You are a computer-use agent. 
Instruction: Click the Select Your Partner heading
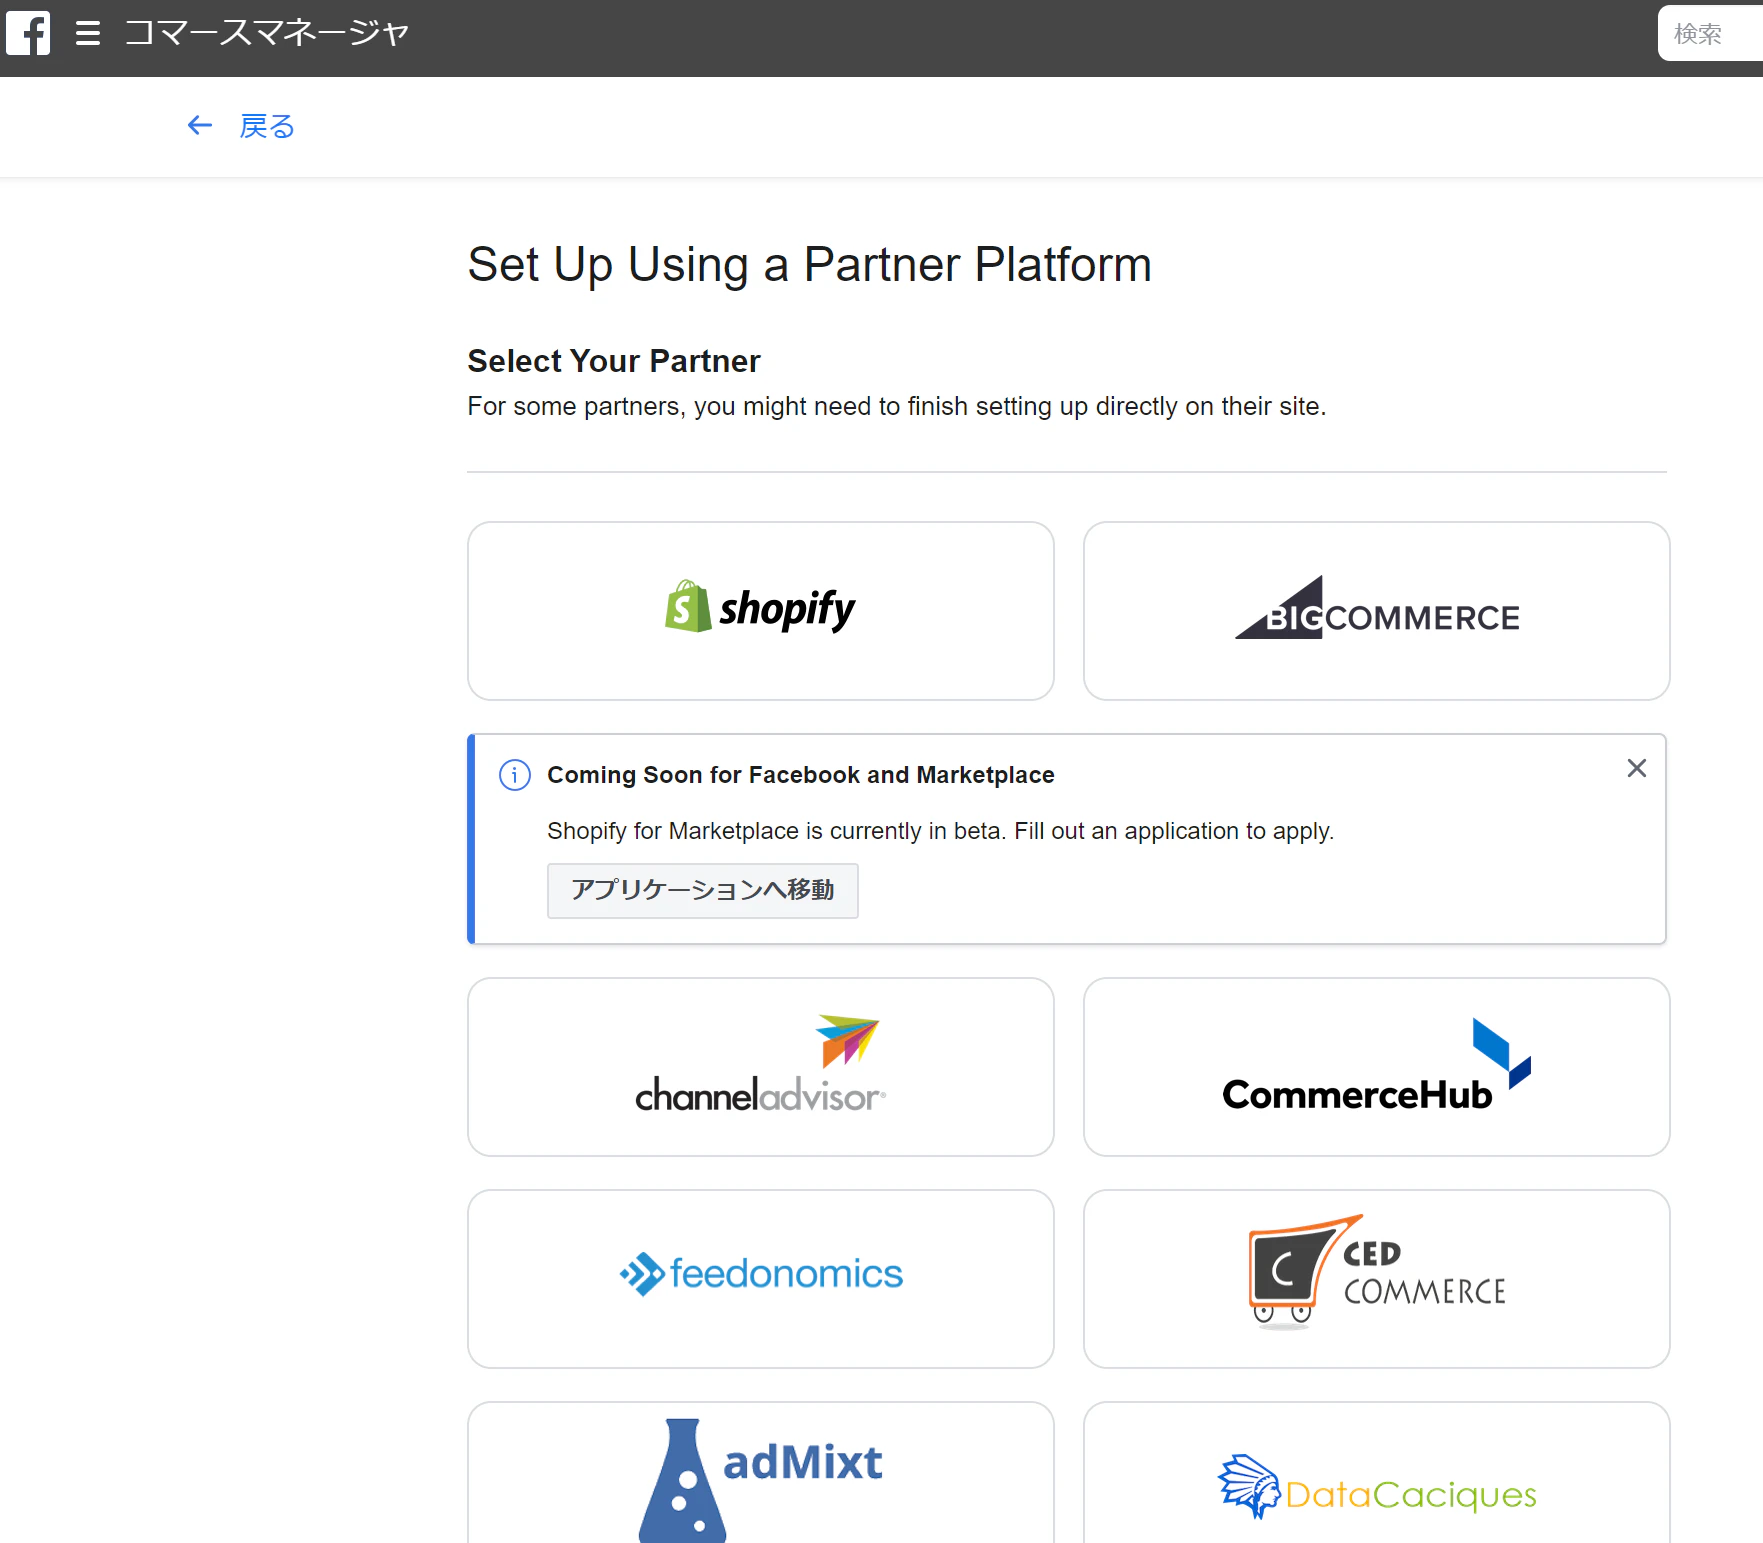click(x=614, y=361)
